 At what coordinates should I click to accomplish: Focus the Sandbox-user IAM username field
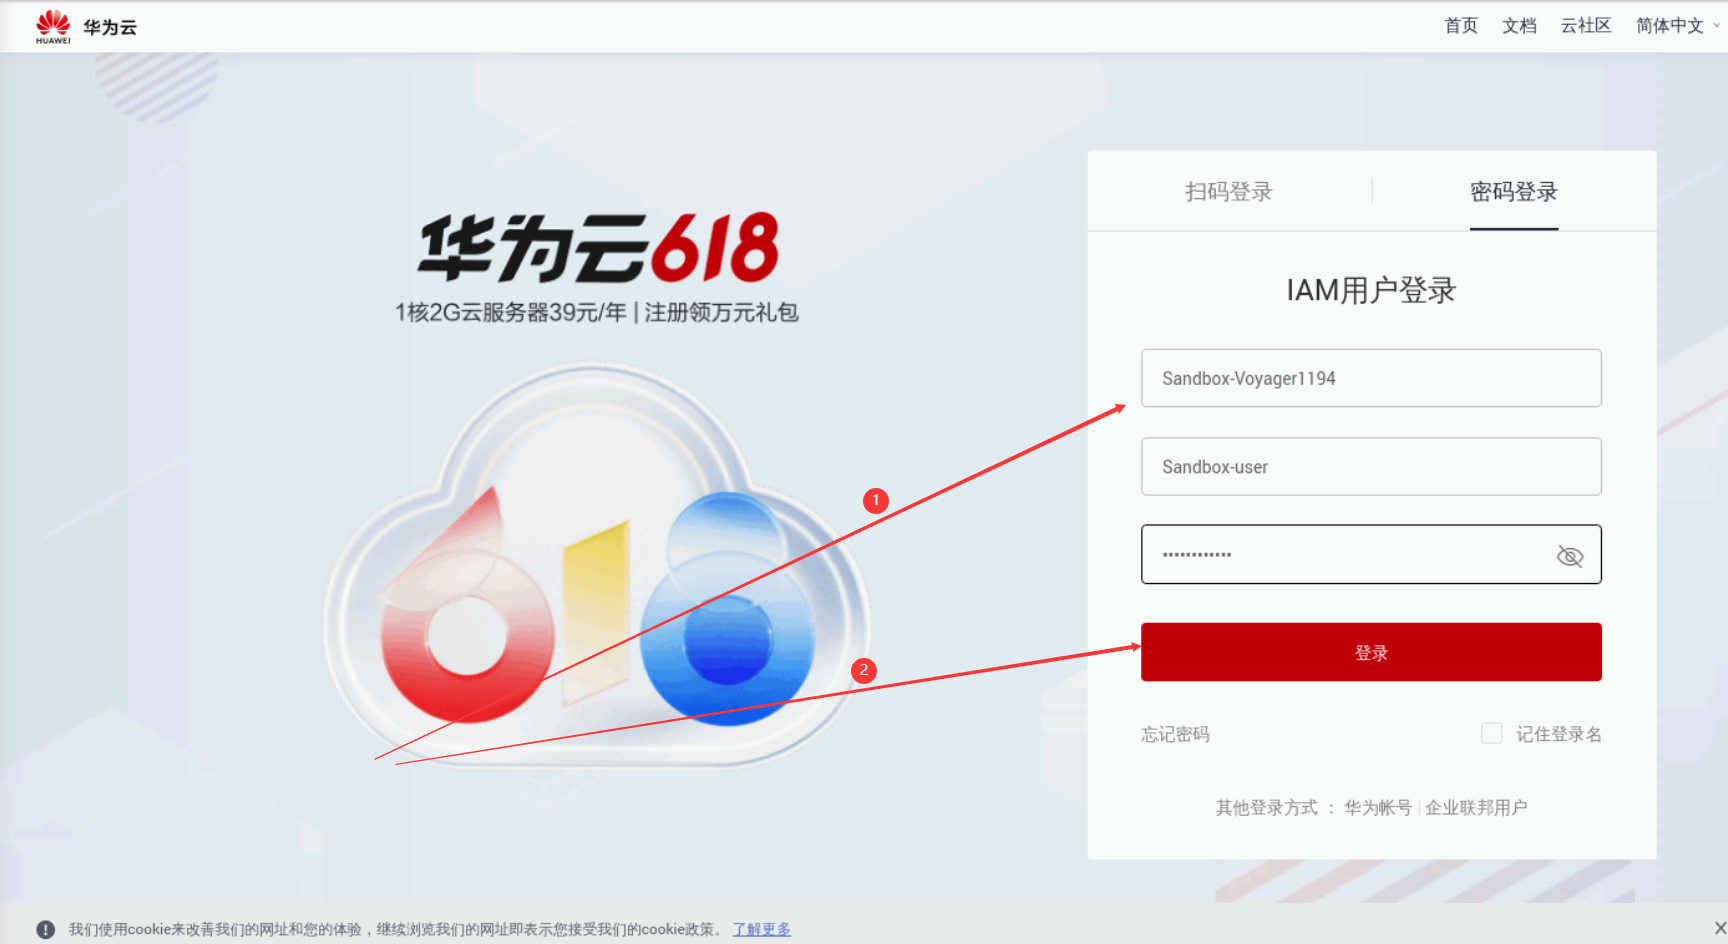click(x=1371, y=466)
